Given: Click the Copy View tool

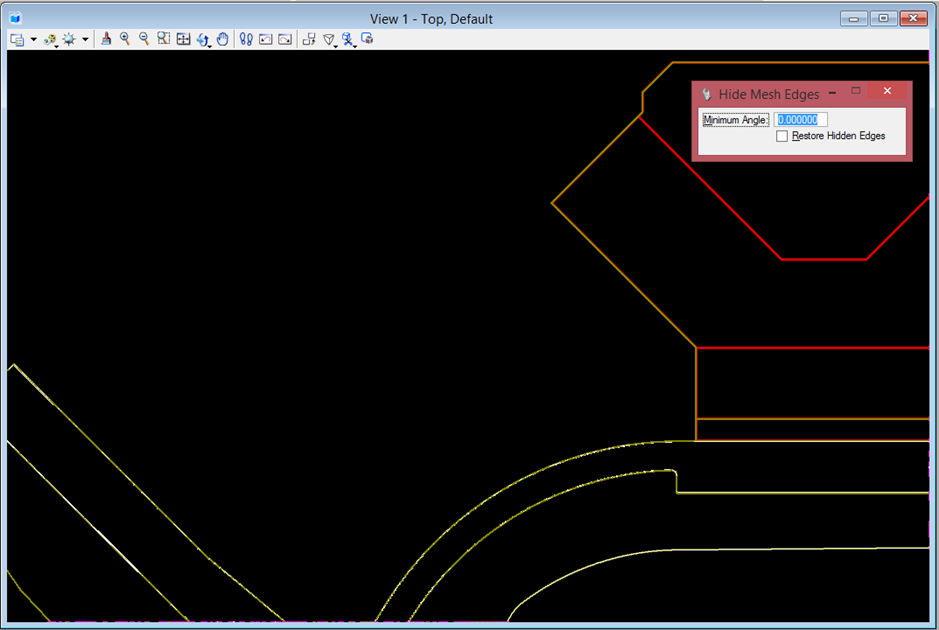Looking at the screenshot, I should coord(309,39).
